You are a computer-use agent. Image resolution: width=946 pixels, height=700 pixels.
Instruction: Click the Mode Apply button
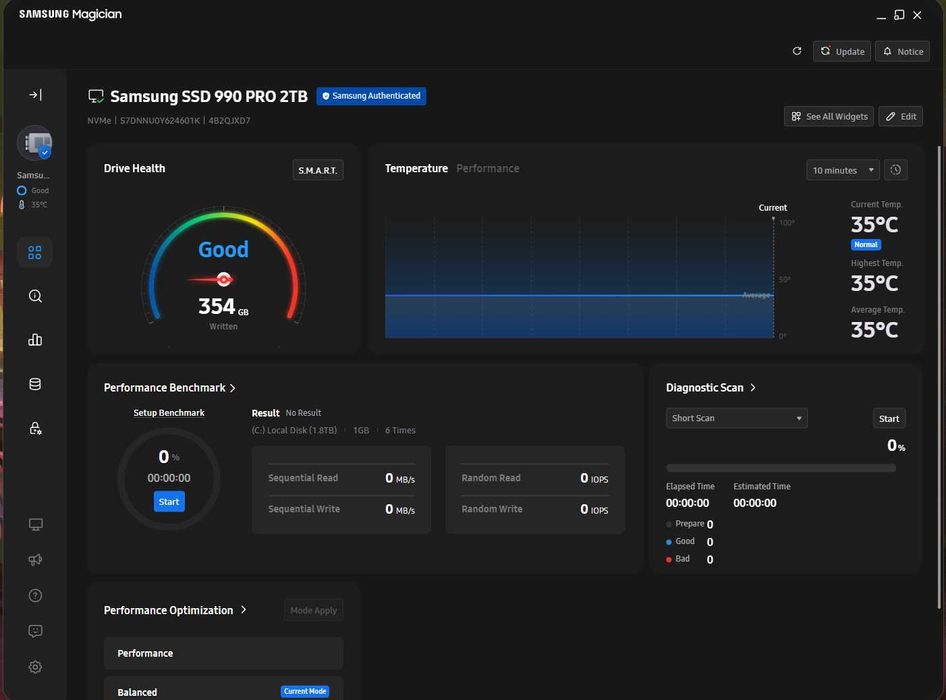pos(313,610)
